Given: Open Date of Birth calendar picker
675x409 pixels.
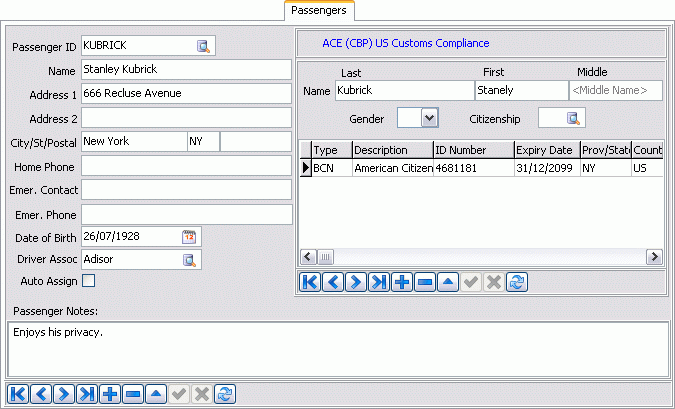Looking at the screenshot, I should click(x=189, y=236).
